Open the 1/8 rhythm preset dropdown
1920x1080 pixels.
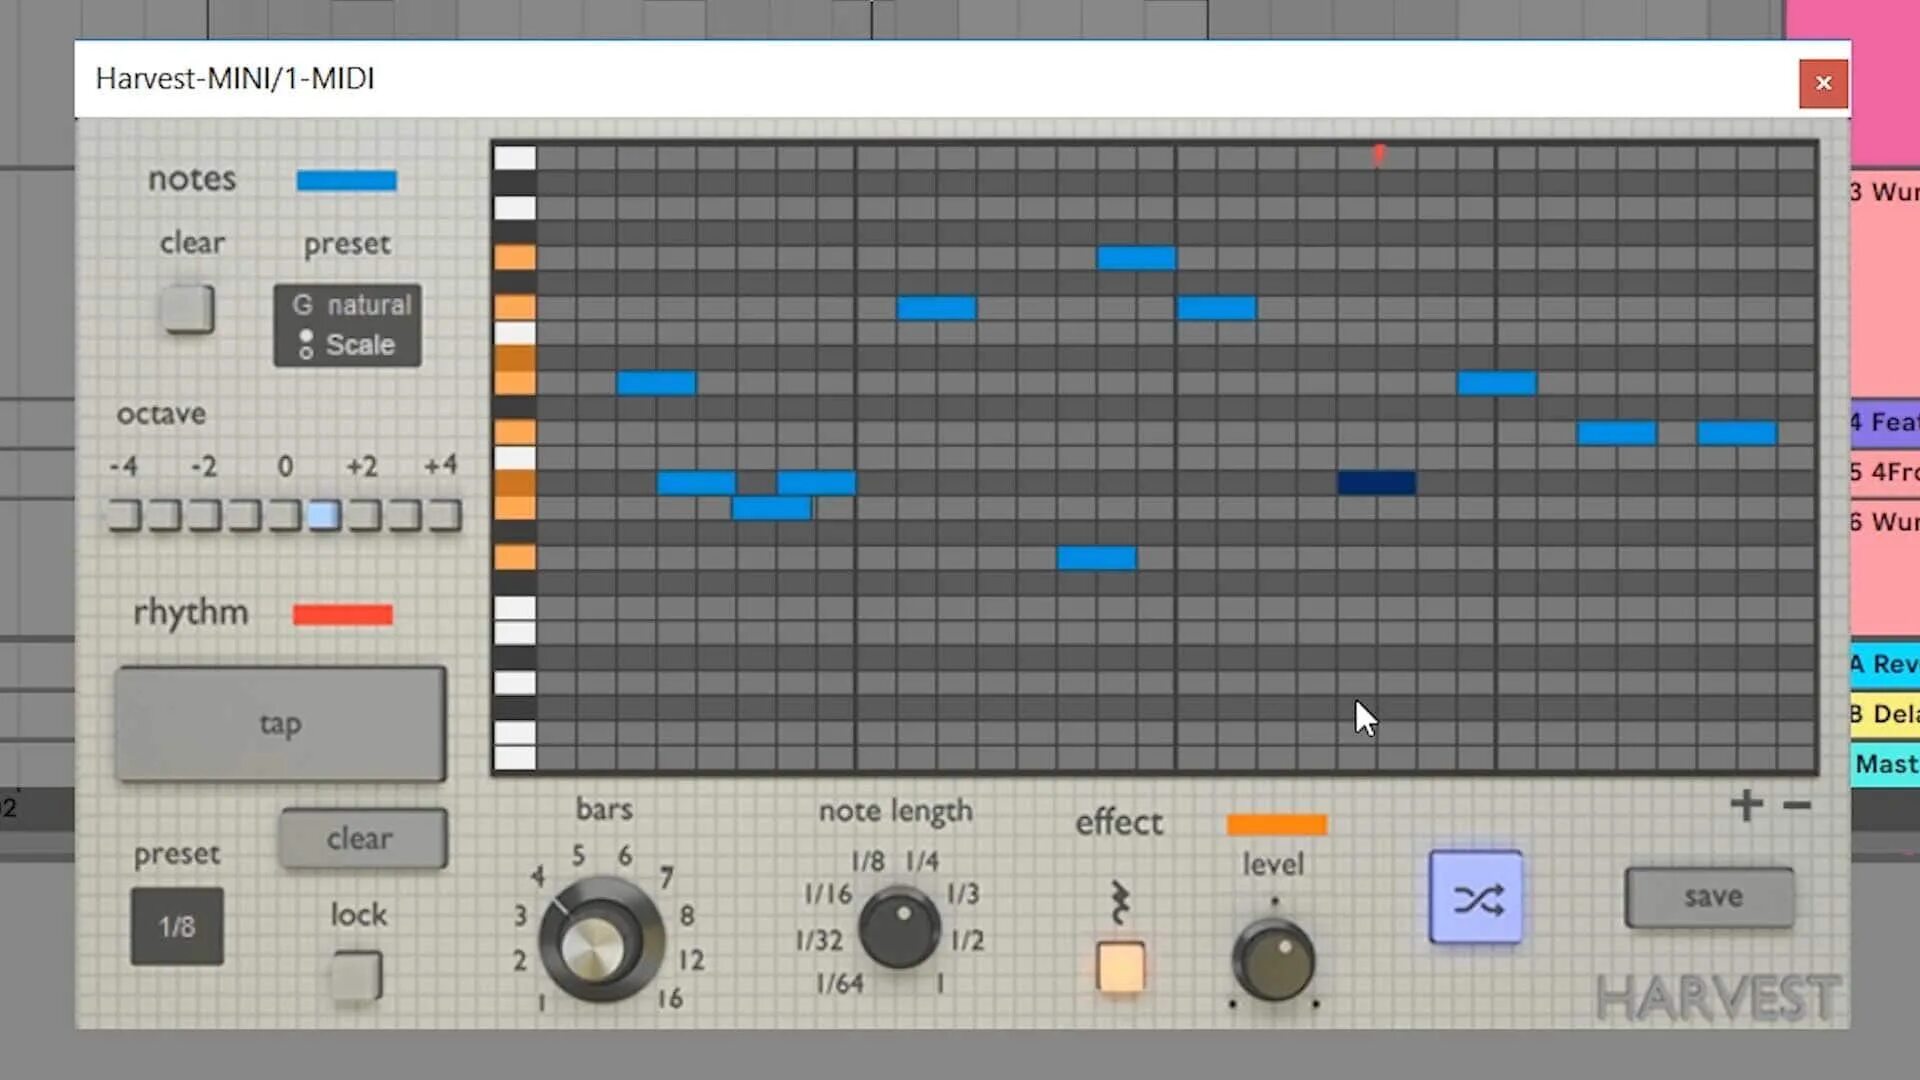[x=177, y=926]
